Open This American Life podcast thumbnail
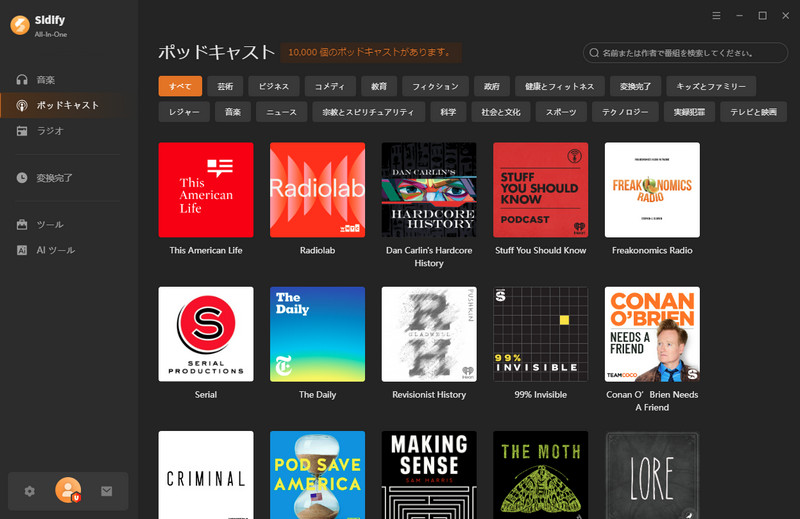This screenshot has width=800, height=519. pos(206,190)
